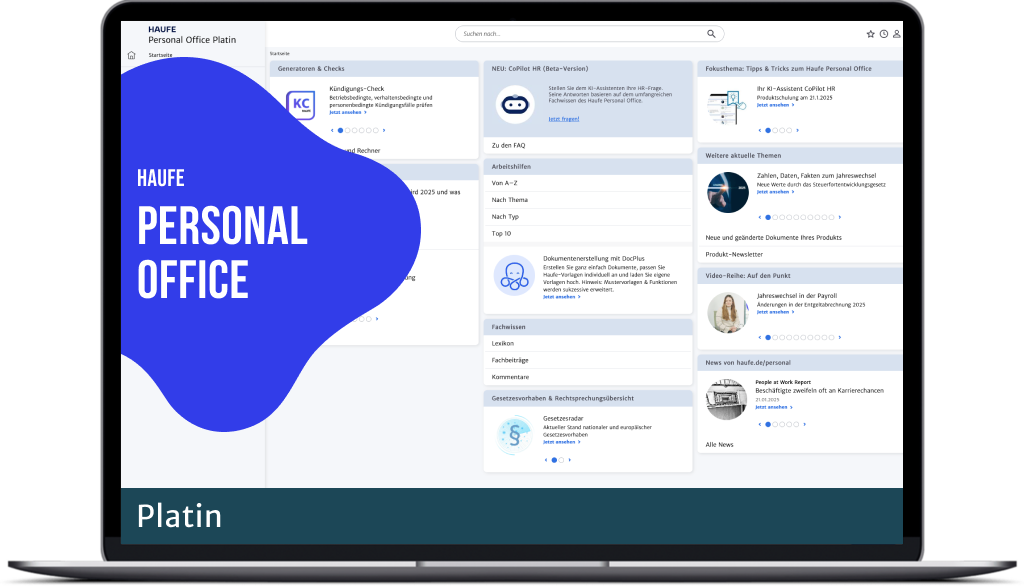
Task: Click 'Jetzt ansehen' under Dokumentenerstellung mit DocPlus
Action: (x=562, y=297)
